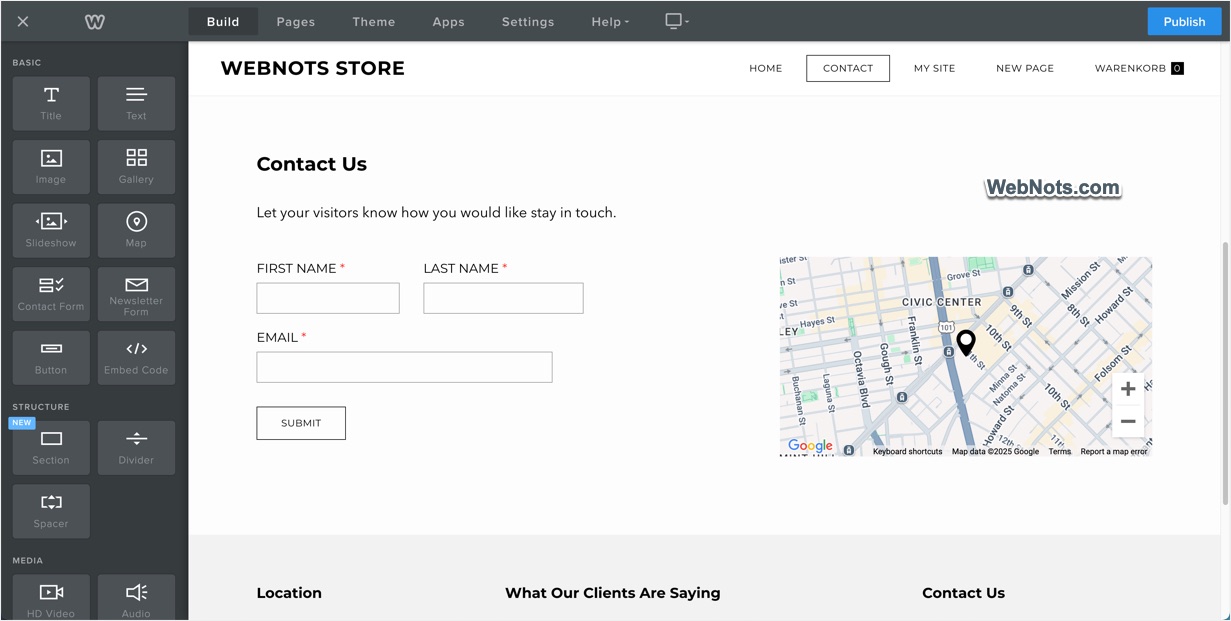Click the footer Contact Us heading
Screen dimensions: 1231x621
tap(963, 593)
